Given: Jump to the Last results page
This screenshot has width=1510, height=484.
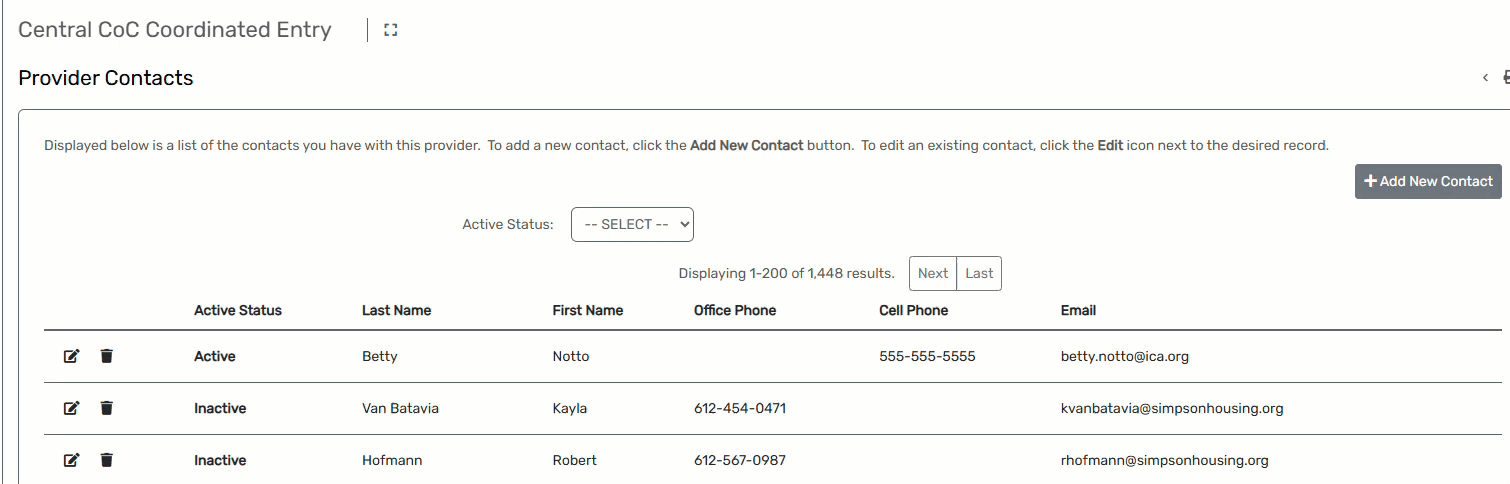Looking at the screenshot, I should 979,274.
